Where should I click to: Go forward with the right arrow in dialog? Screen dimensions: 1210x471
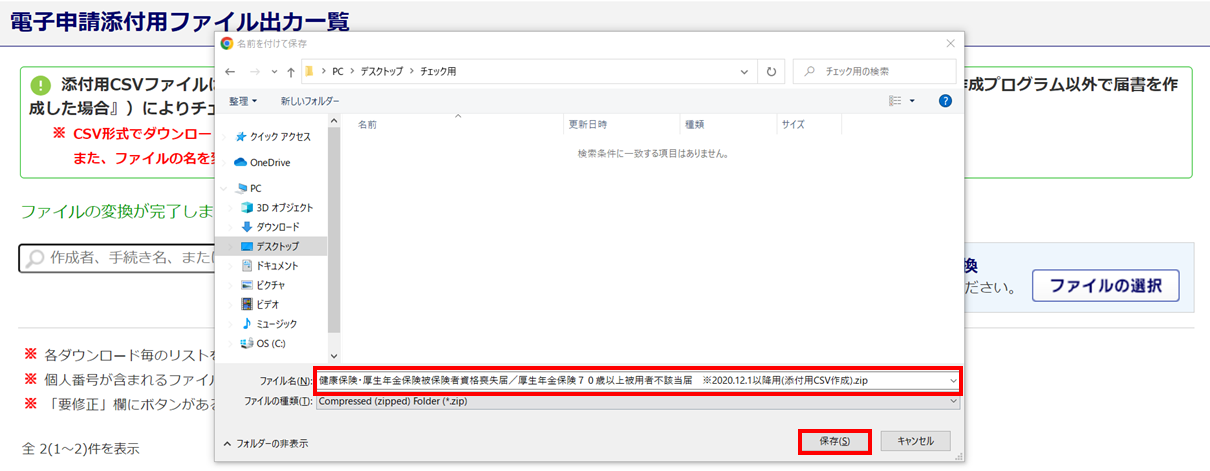click(x=254, y=72)
